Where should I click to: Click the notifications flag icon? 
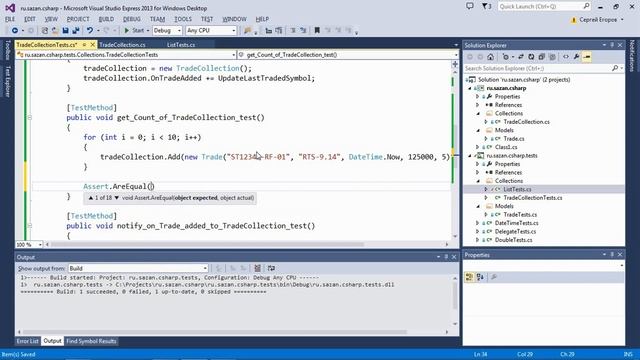click(484, 6)
